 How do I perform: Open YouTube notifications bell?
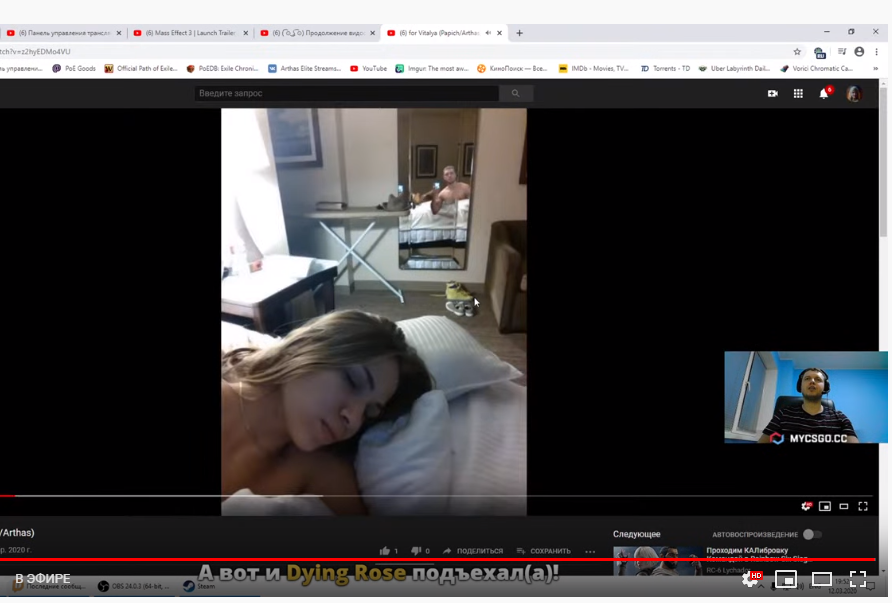point(823,93)
